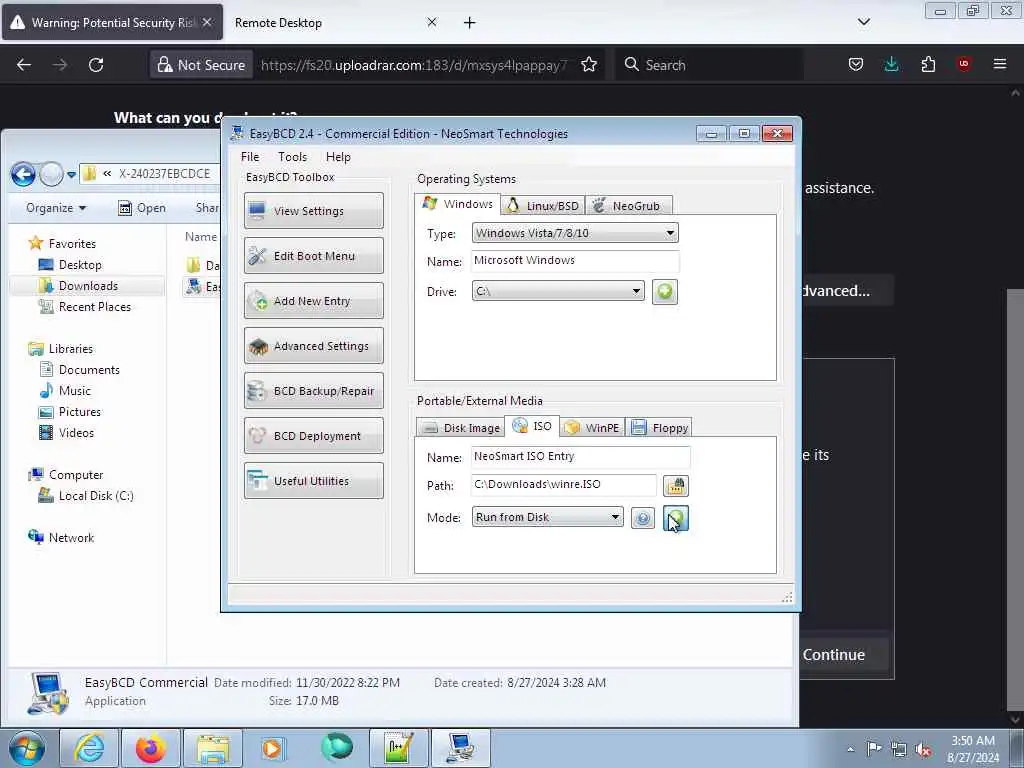Open the Tools menu in EasyBCD
1024x768 pixels.
[x=292, y=157]
